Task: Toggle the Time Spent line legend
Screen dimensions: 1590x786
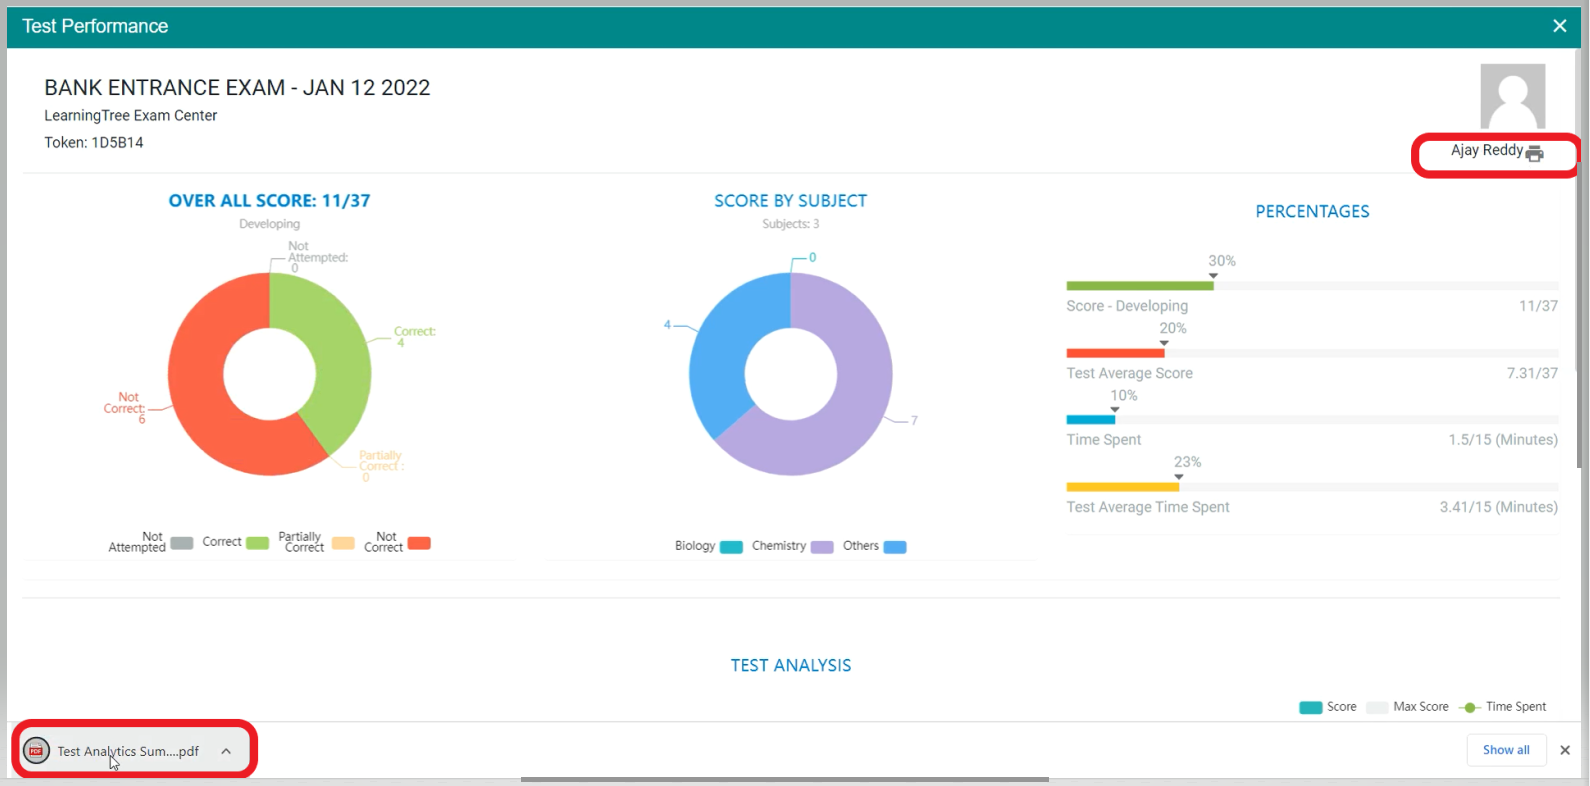Action: point(1502,707)
